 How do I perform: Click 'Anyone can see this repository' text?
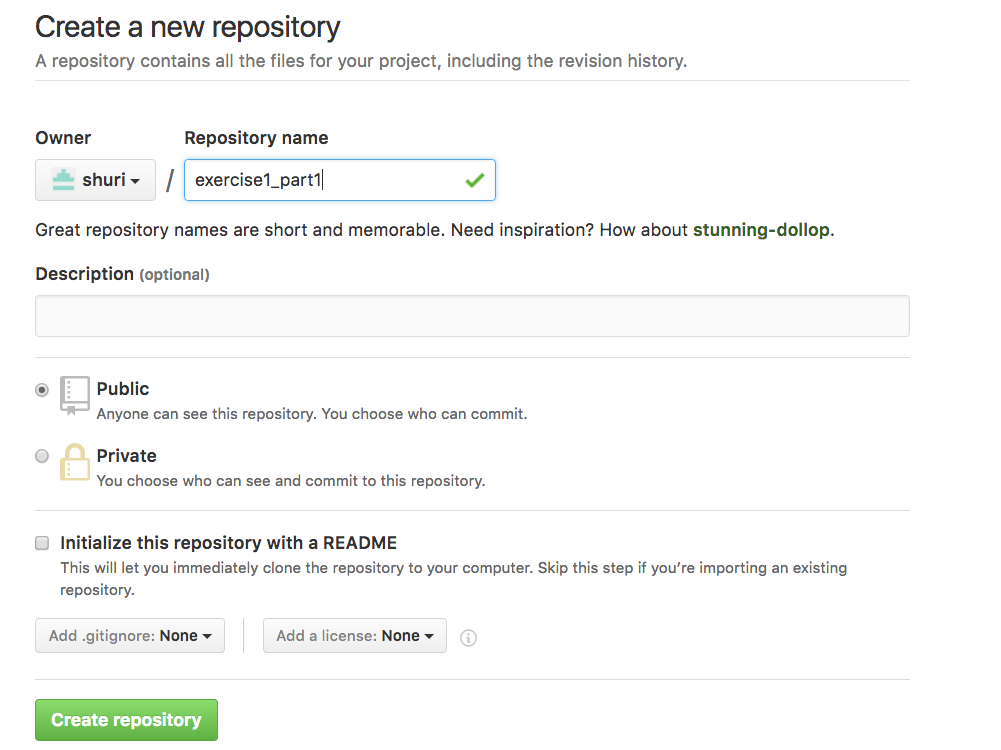pos(312,414)
